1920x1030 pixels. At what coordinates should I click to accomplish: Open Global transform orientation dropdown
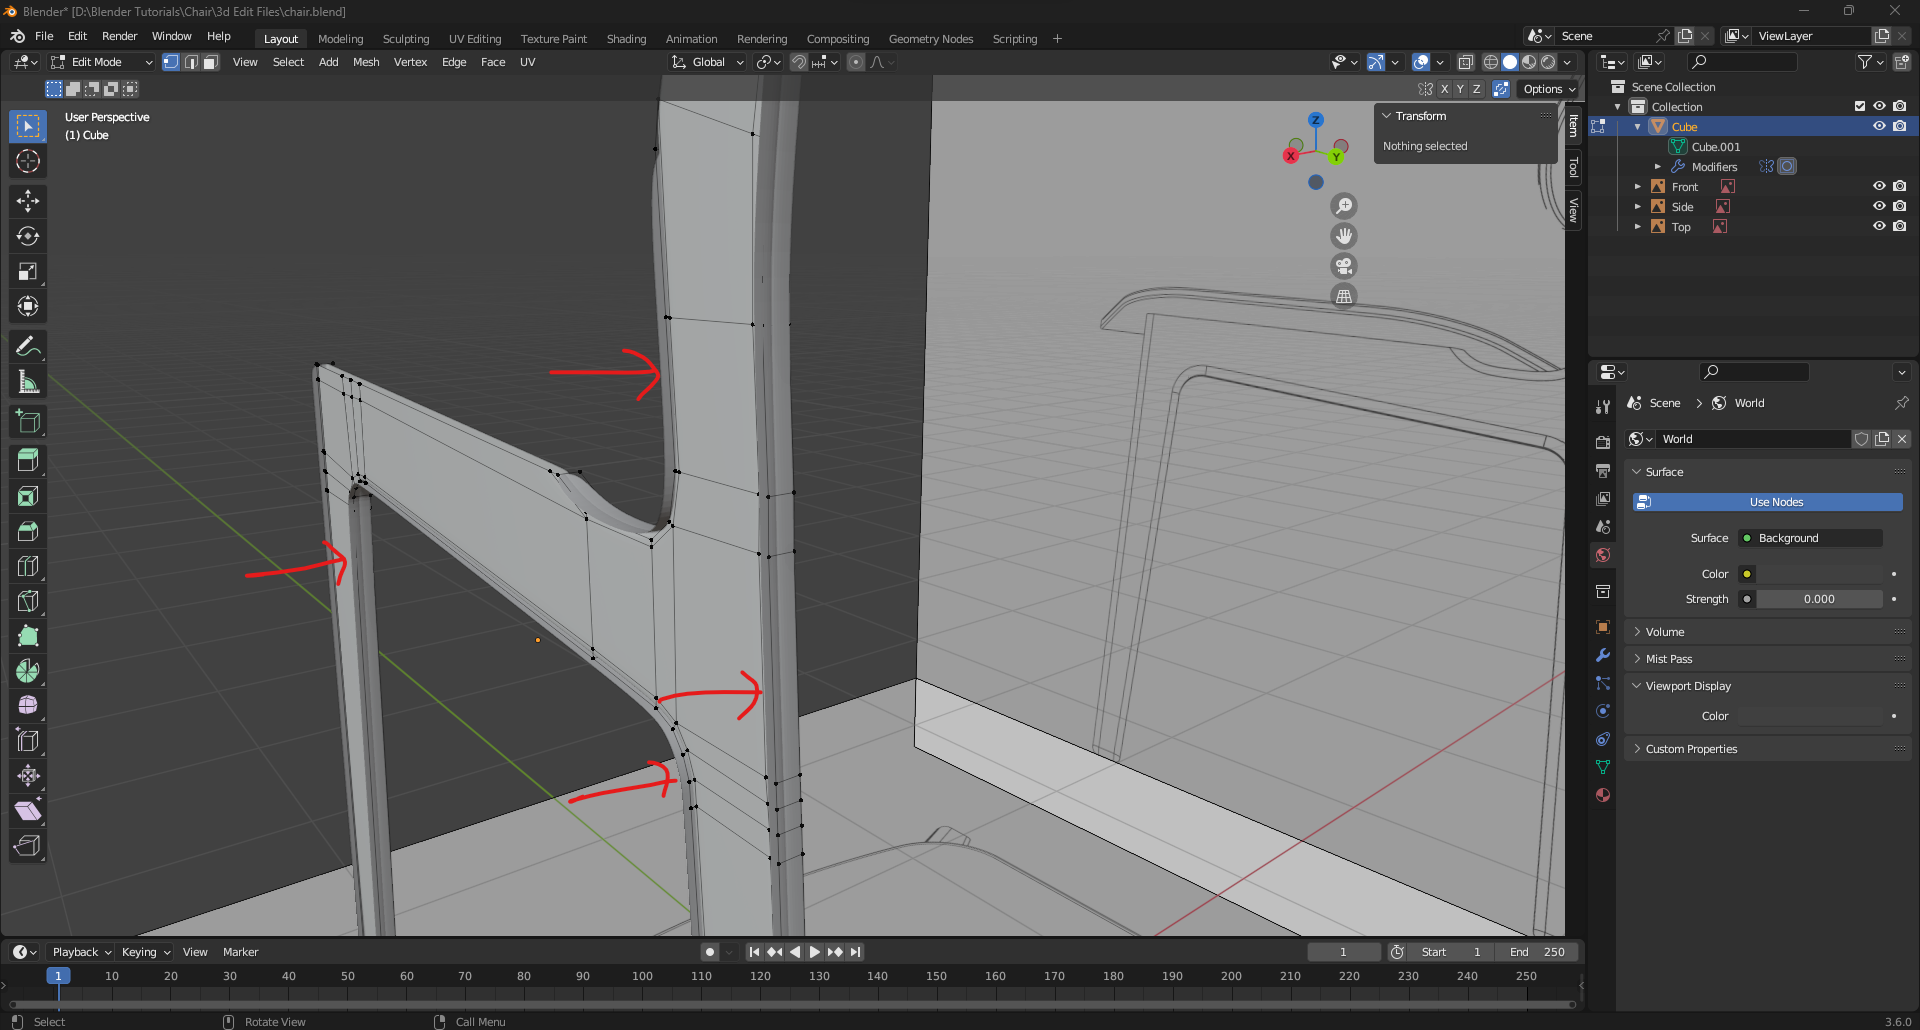(708, 62)
